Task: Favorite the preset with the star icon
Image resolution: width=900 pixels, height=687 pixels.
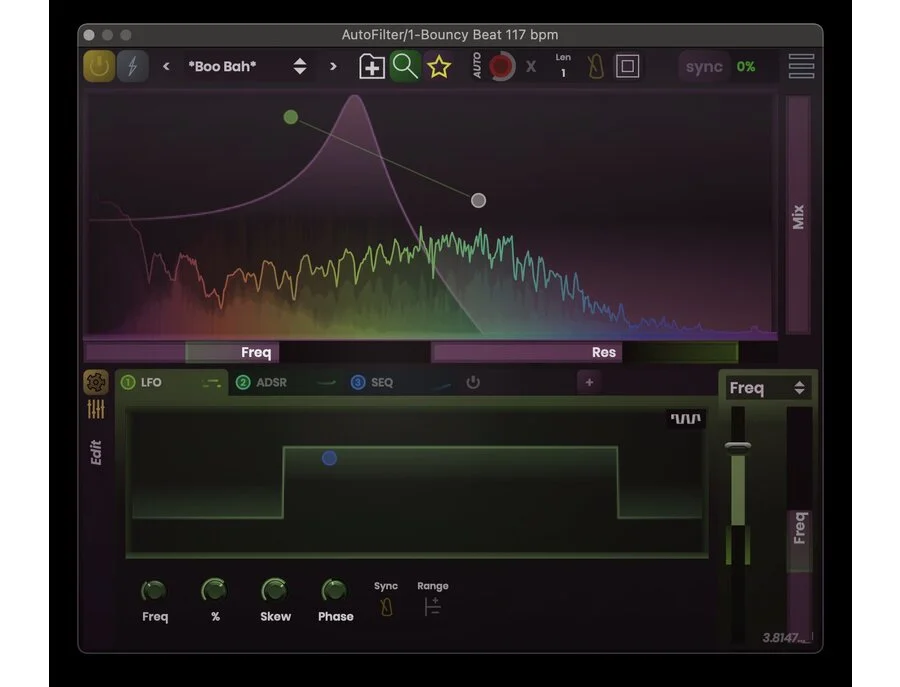Action: 439,67
